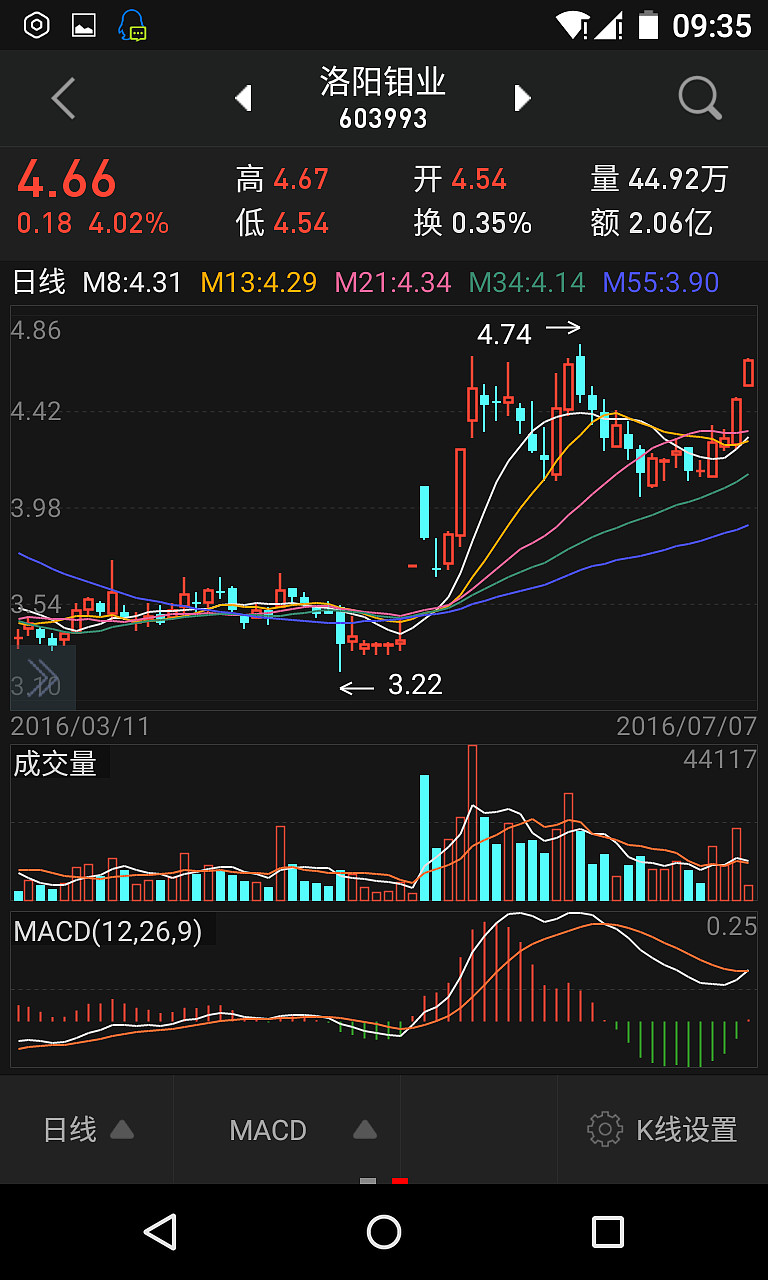Tap the M8:4.31 moving average label
Viewport: 768px width, 1280px height.
coord(132,283)
